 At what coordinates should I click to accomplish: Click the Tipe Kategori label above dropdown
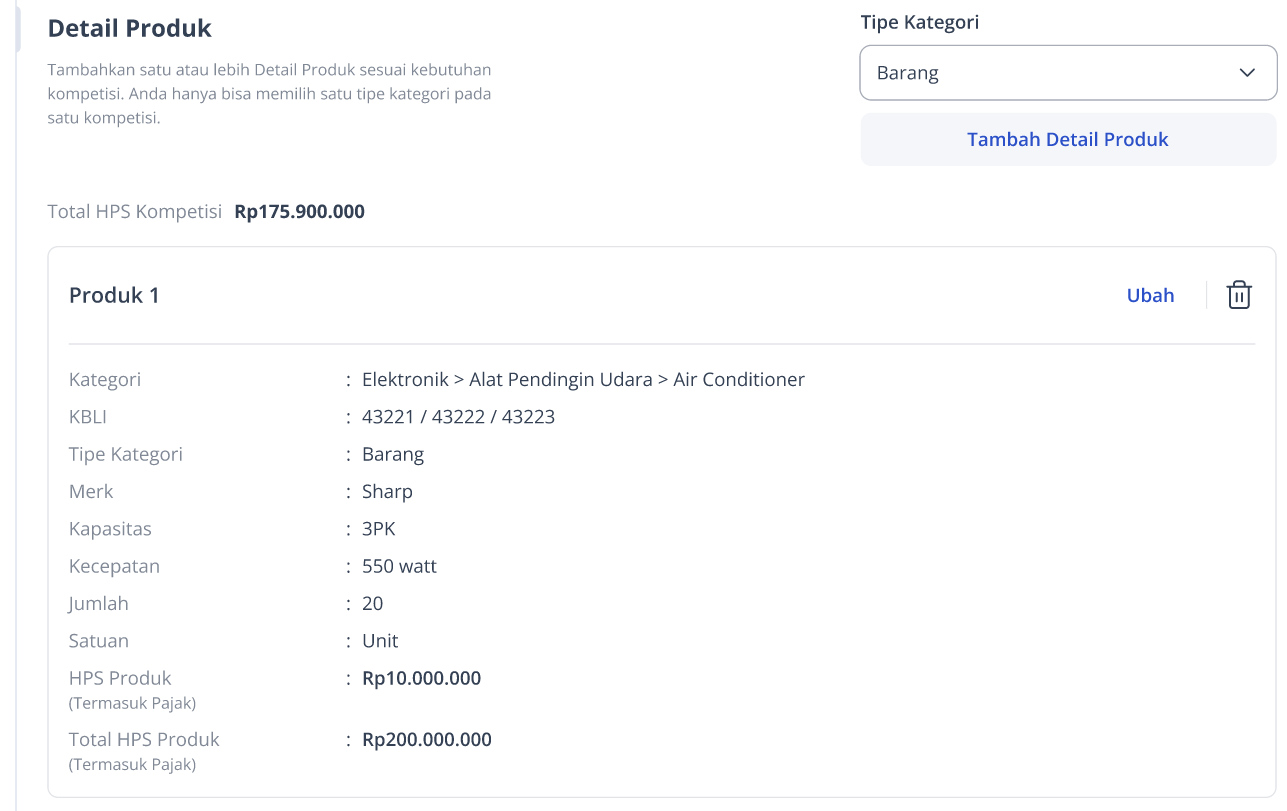920,22
